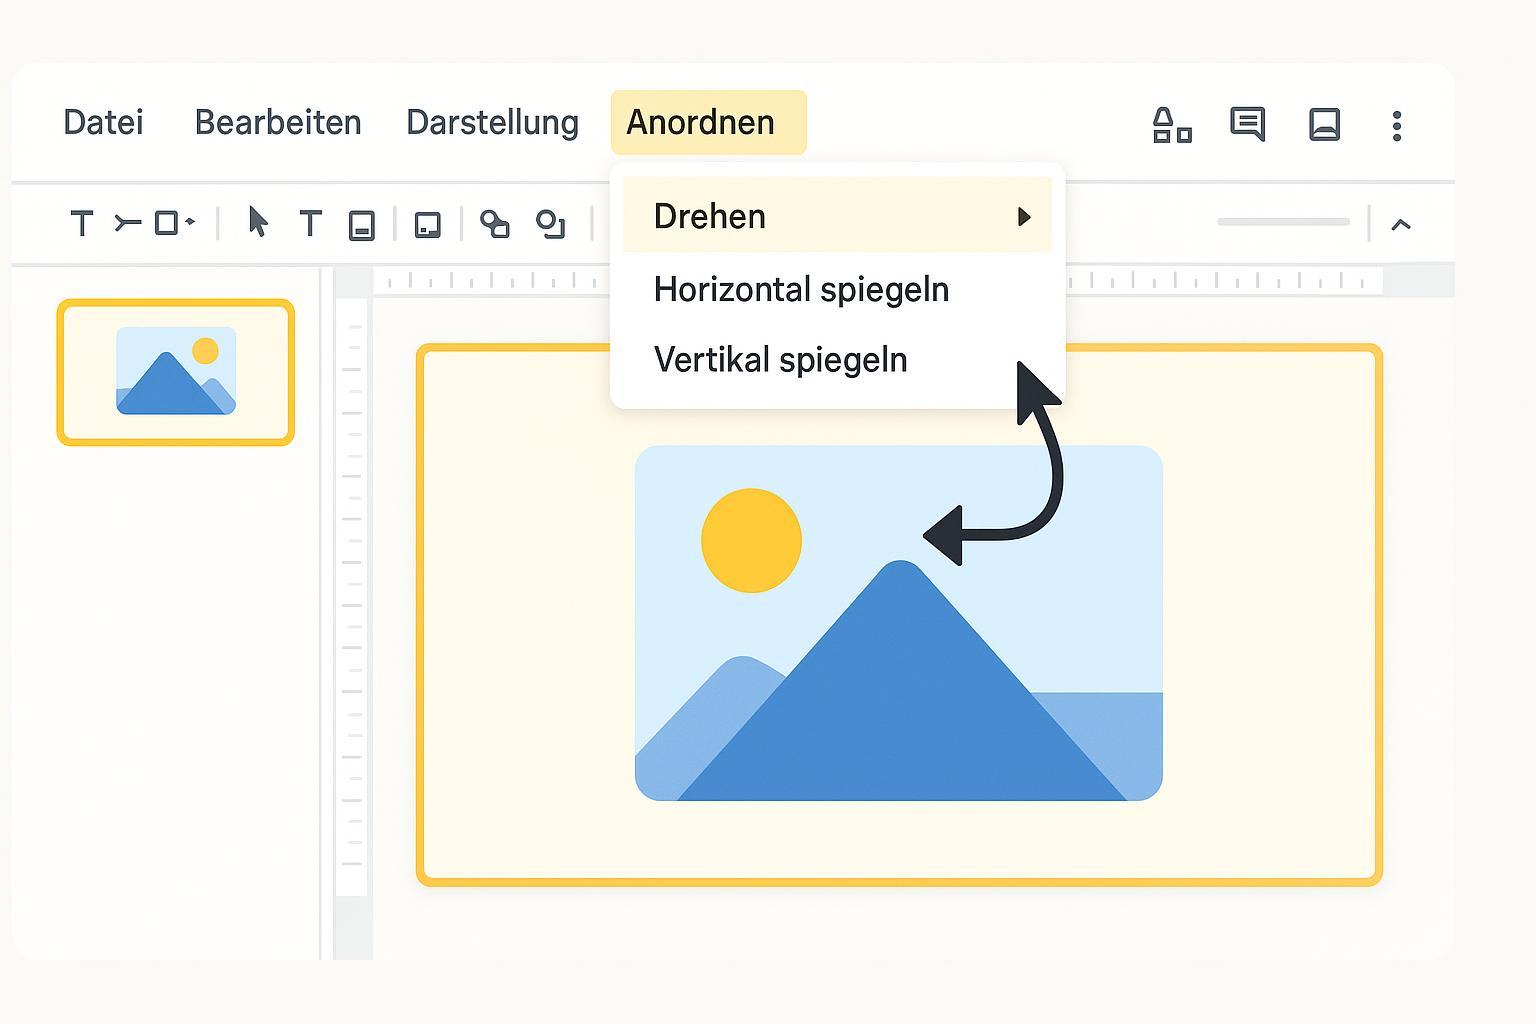The image size is (1536, 1024).
Task: Click the circle with corner bracket icon
Action: click(550, 224)
